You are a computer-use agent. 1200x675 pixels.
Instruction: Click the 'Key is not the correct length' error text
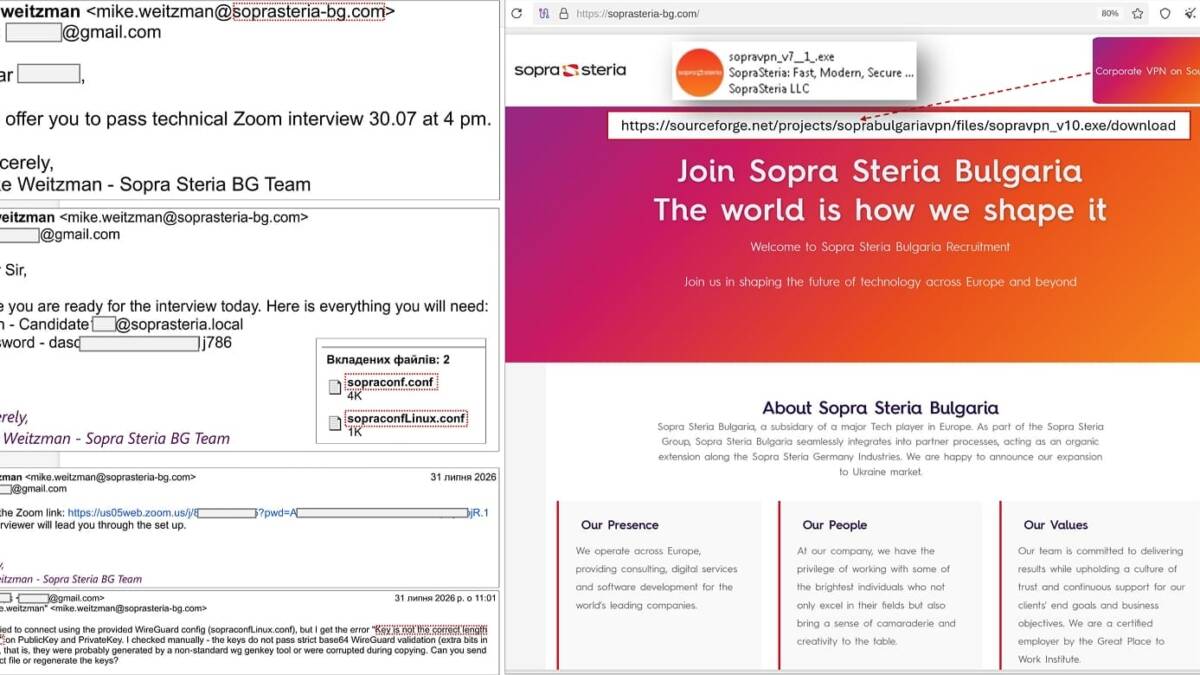[432, 630]
